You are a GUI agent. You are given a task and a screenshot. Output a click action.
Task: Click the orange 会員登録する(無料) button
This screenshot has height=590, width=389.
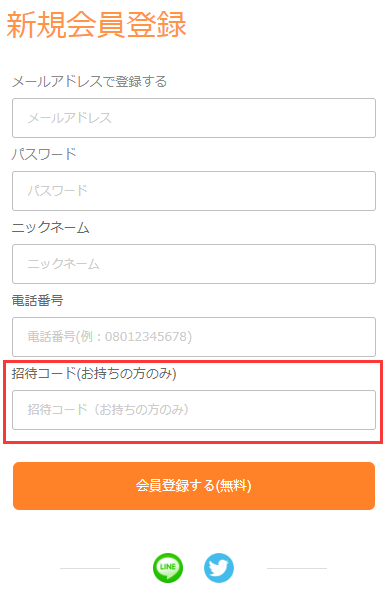pyautogui.click(x=194, y=486)
